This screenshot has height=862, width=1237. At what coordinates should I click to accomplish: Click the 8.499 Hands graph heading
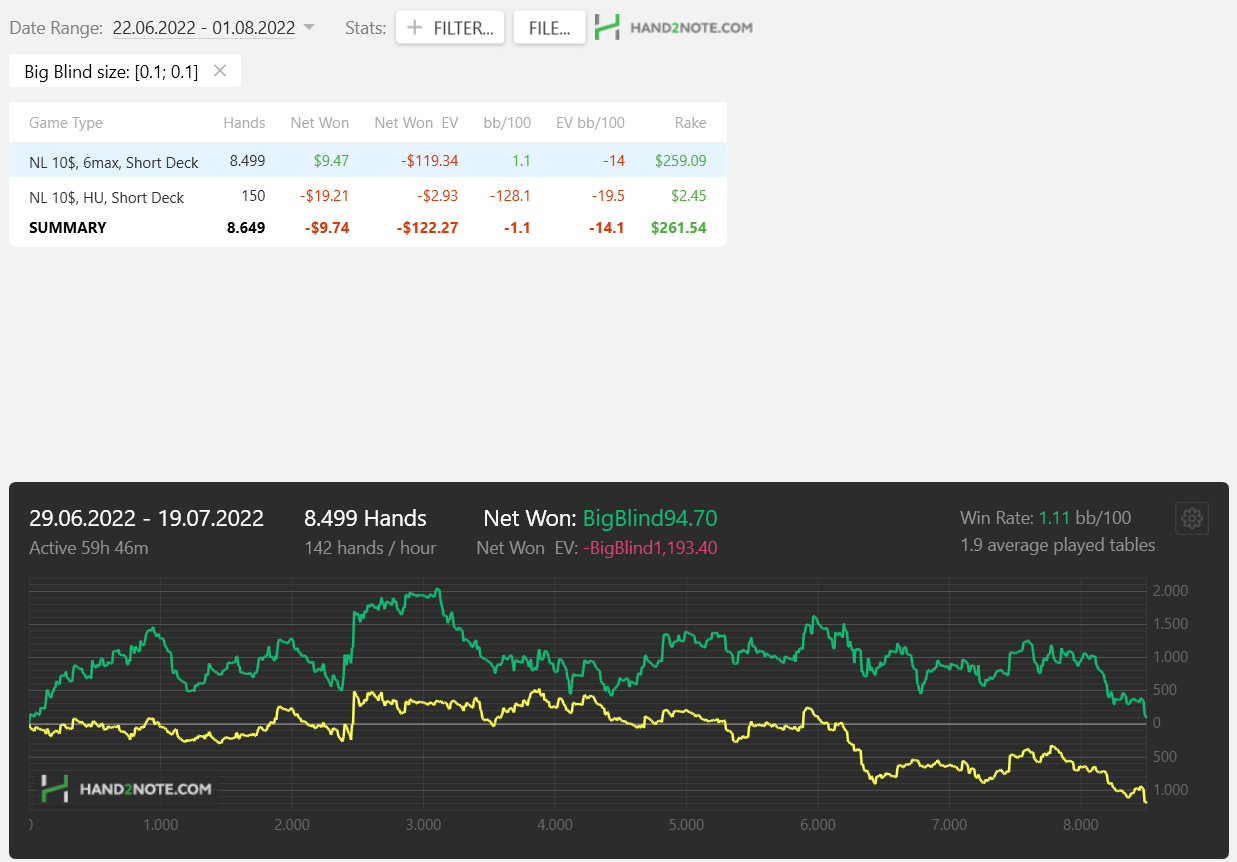pos(365,518)
